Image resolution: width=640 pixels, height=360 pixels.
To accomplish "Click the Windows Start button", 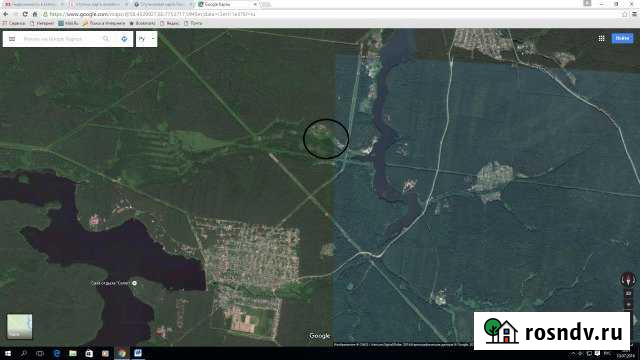I will [x=8, y=353].
